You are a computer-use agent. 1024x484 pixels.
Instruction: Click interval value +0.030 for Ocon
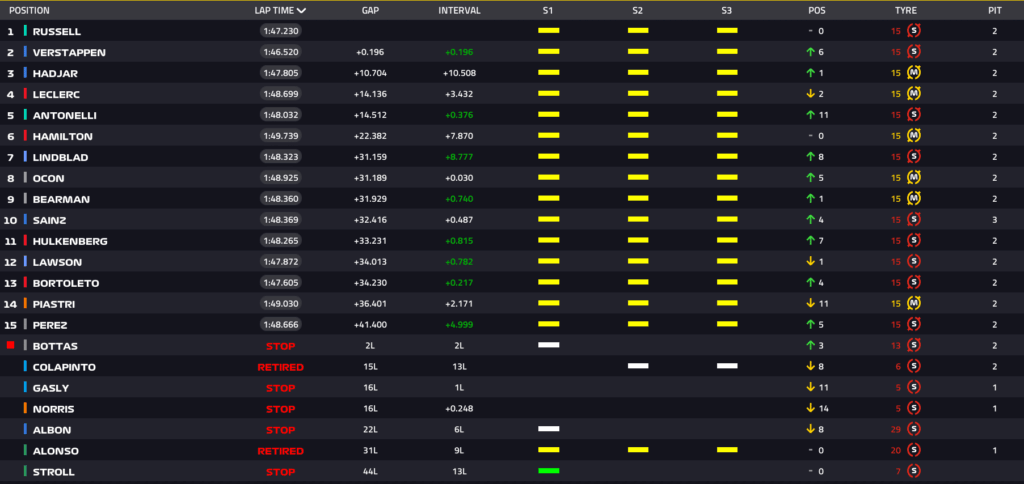pos(459,178)
